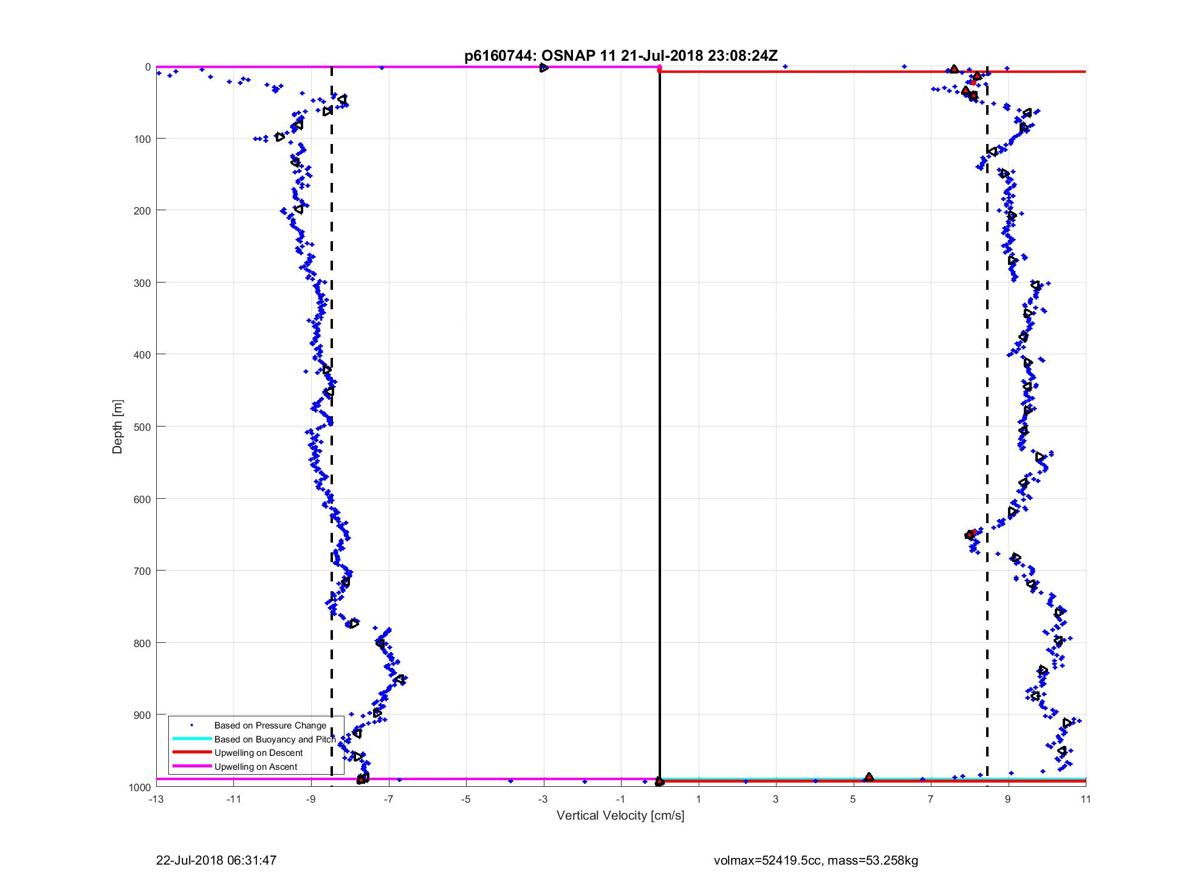Select legend entry Based on Buoyancy and Pitch
The height and width of the screenshot is (885, 1200).
(276, 739)
